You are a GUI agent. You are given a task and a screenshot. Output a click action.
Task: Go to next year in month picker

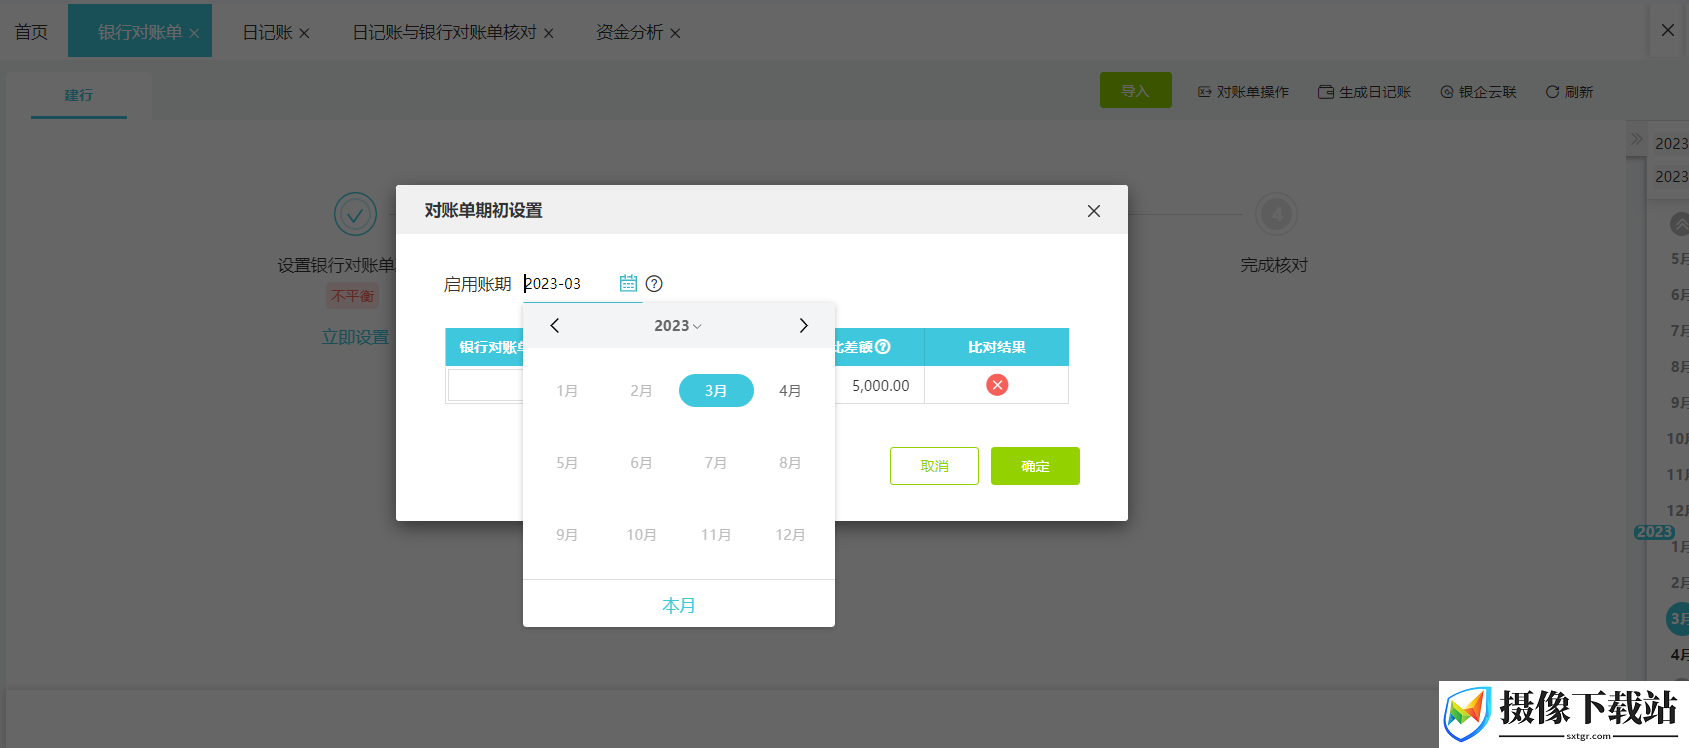(803, 326)
